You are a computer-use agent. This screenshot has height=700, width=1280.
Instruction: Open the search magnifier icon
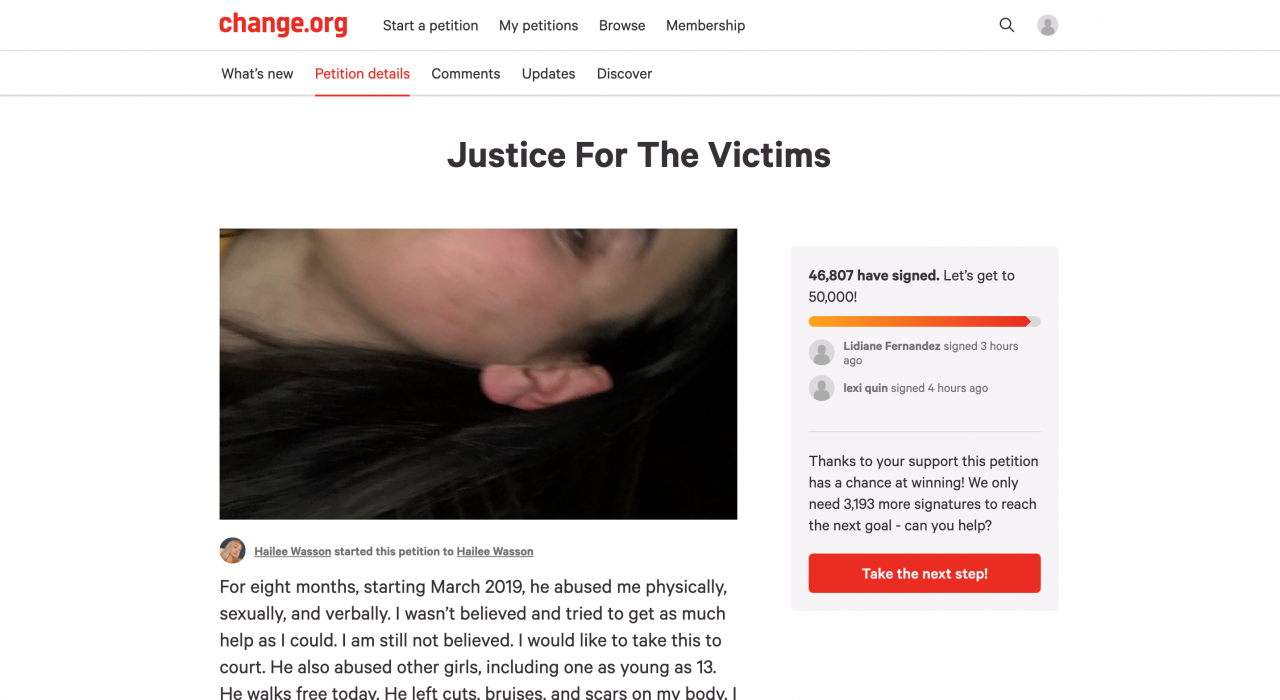(x=1007, y=25)
